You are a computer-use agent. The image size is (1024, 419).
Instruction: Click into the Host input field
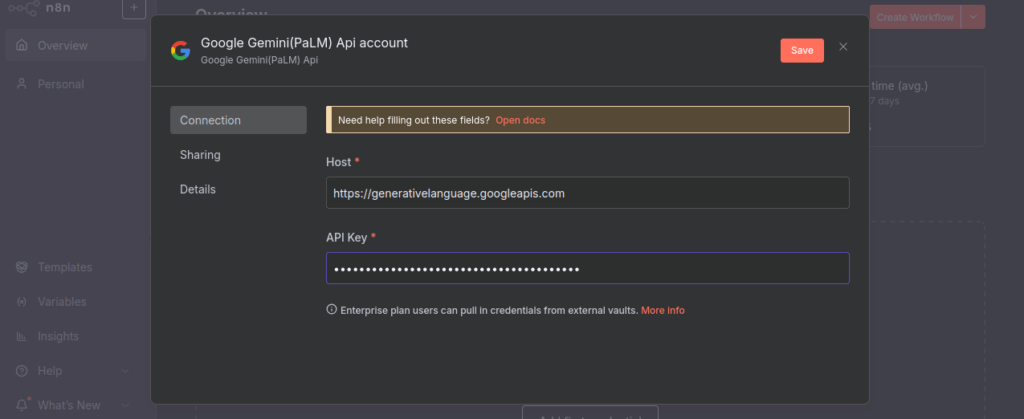click(587, 193)
